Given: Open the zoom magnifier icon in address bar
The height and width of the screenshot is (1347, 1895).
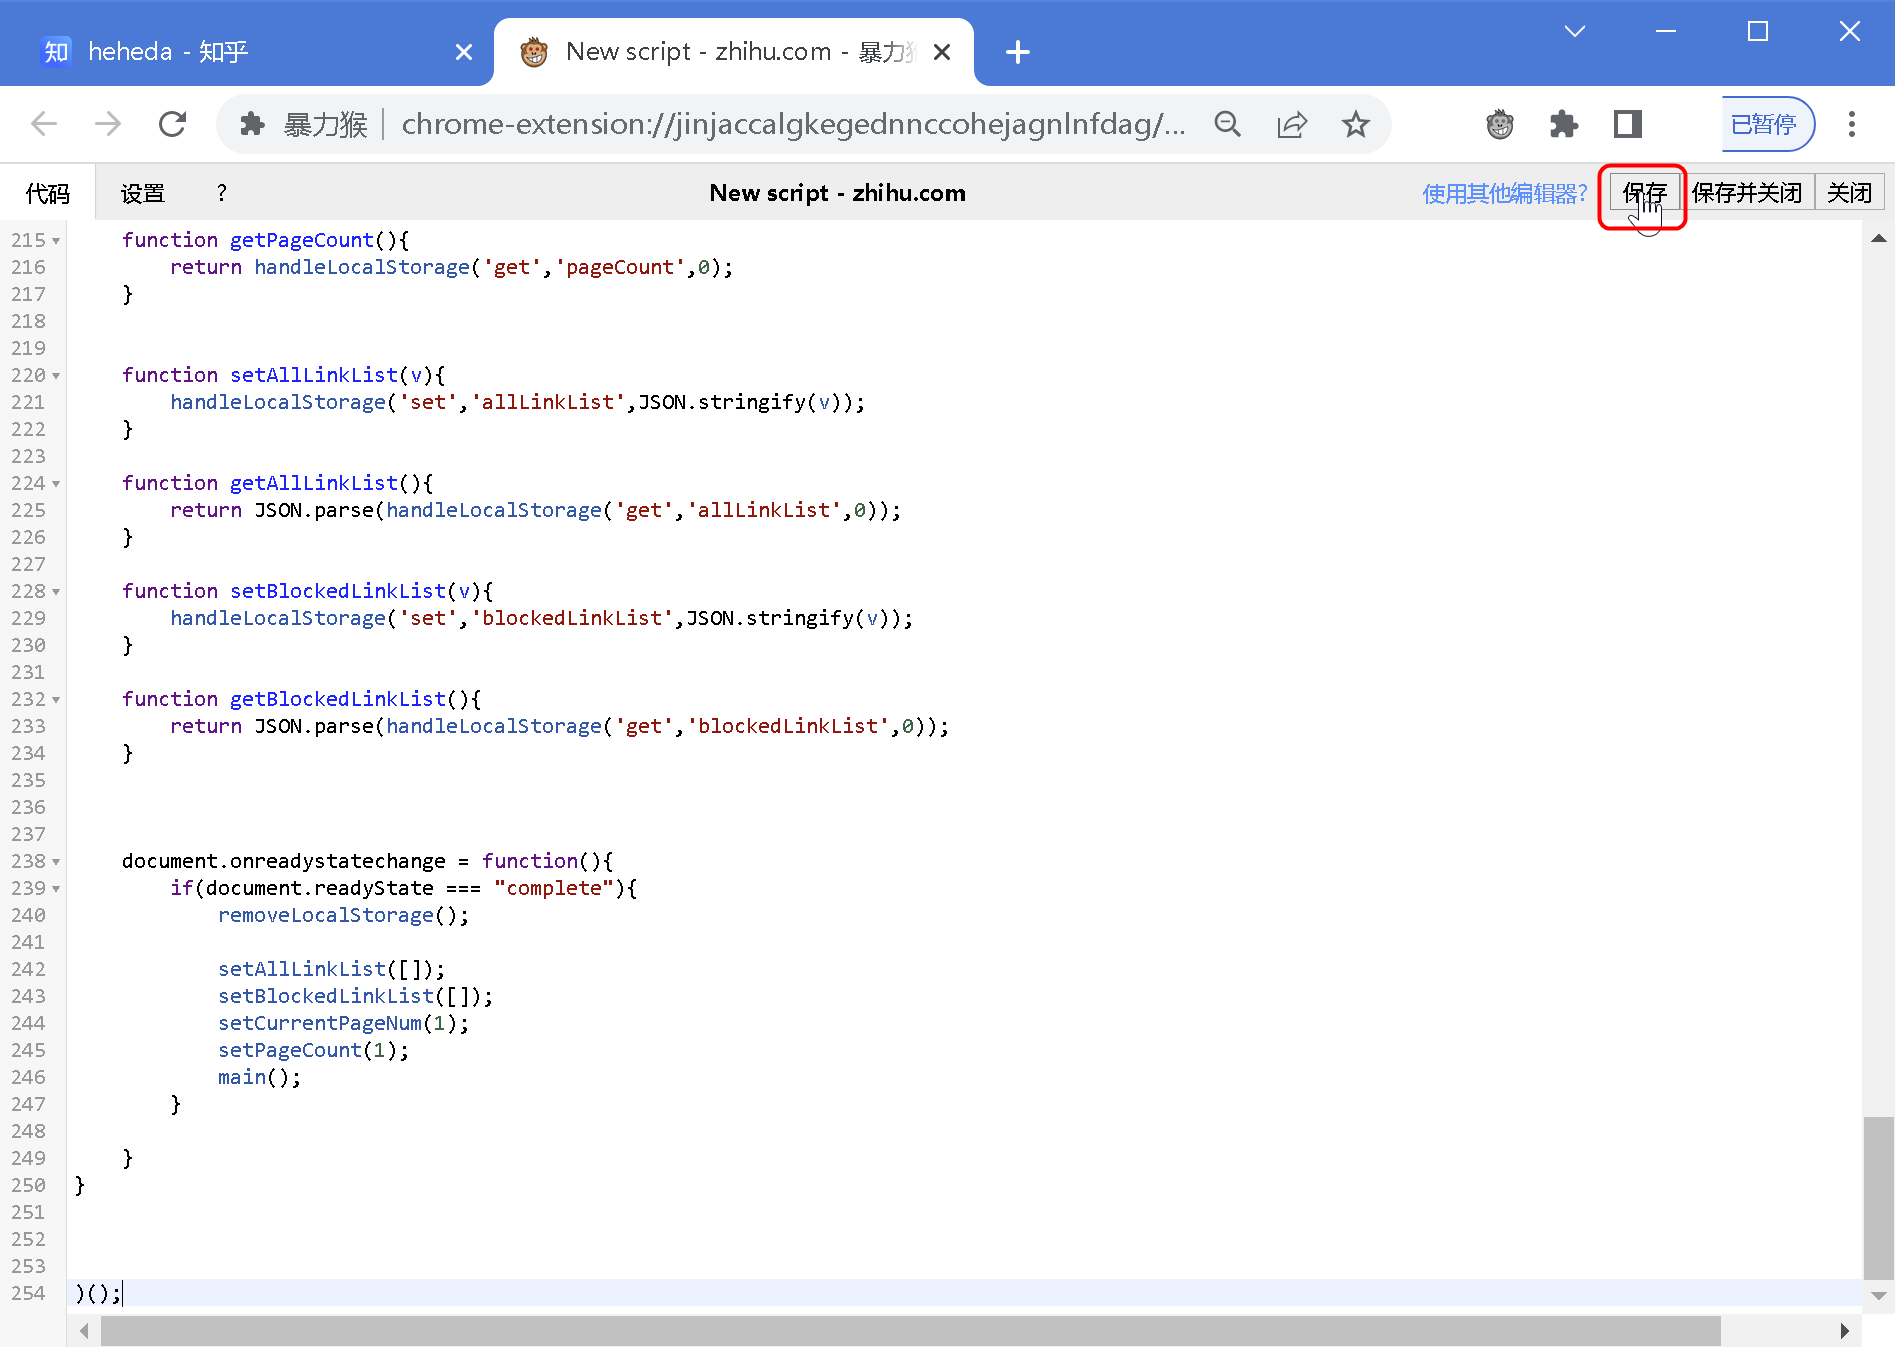Looking at the screenshot, I should click(1227, 124).
